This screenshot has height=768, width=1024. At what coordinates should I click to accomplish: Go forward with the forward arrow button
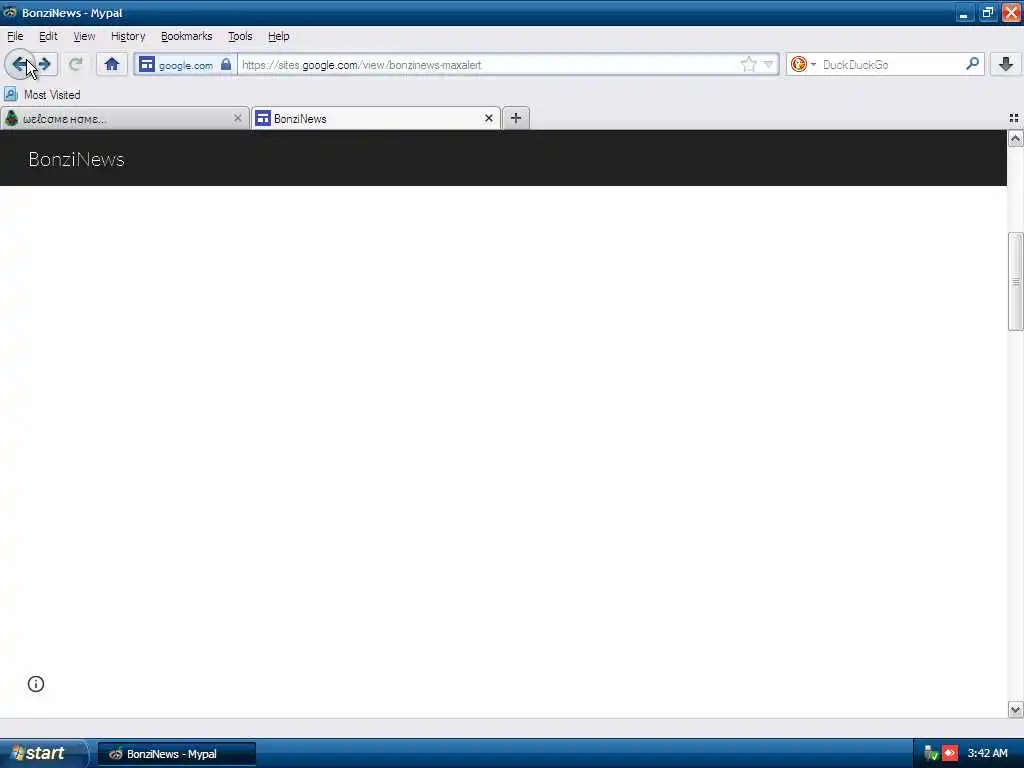coord(45,64)
